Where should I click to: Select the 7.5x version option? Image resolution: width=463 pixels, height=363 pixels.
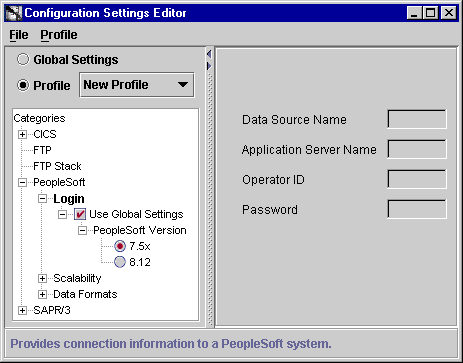tap(120, 246)
